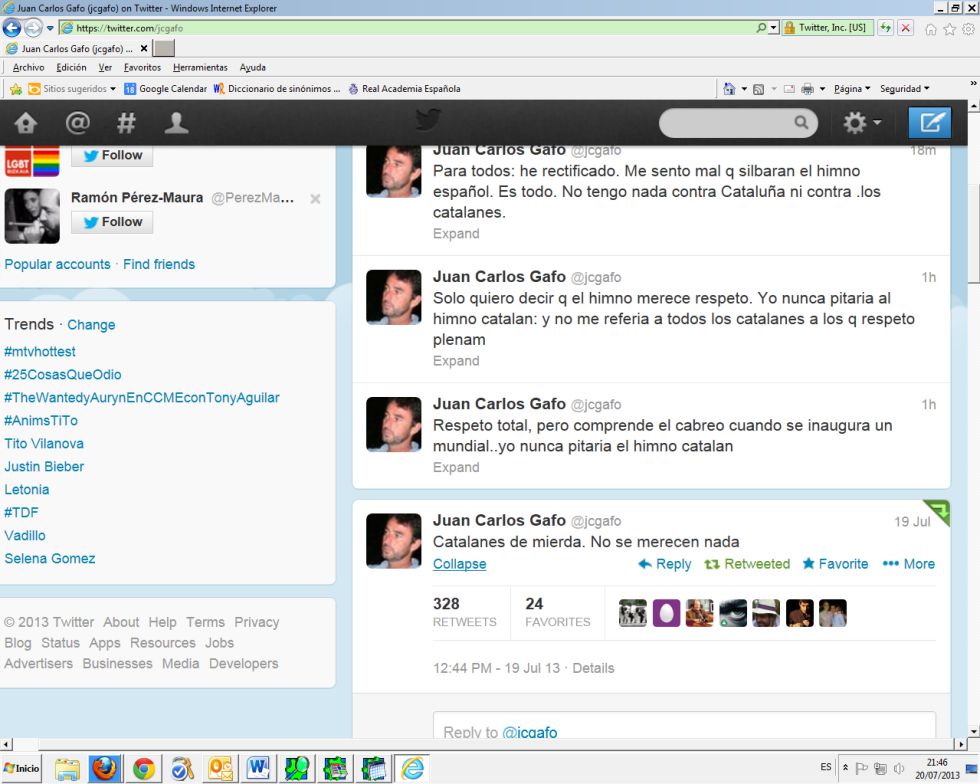Open the Twitter settings gear menu

[862, 123]
